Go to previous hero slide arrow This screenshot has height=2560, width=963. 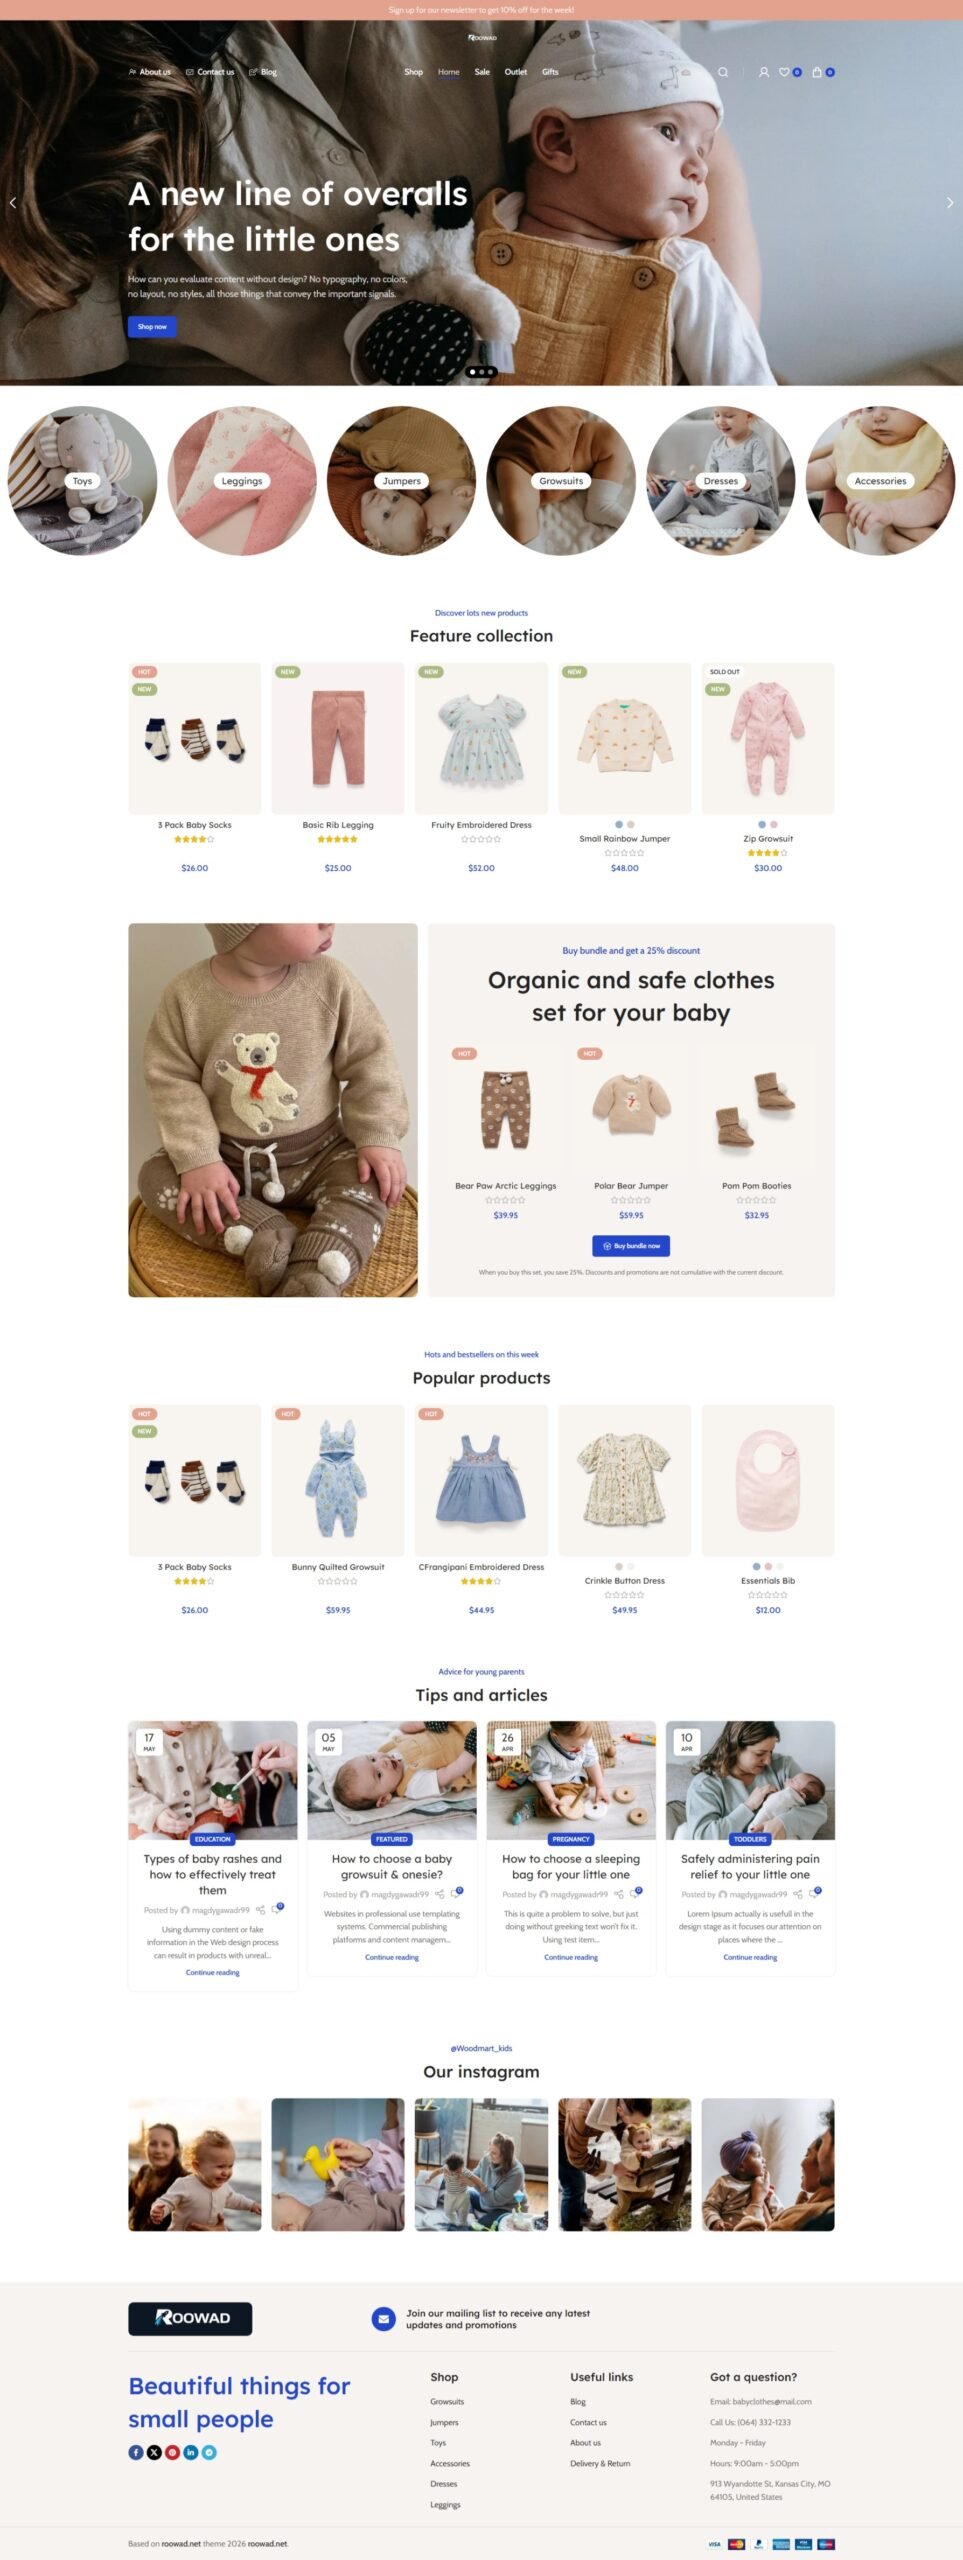pyautogui.click(x=13, y=202)
